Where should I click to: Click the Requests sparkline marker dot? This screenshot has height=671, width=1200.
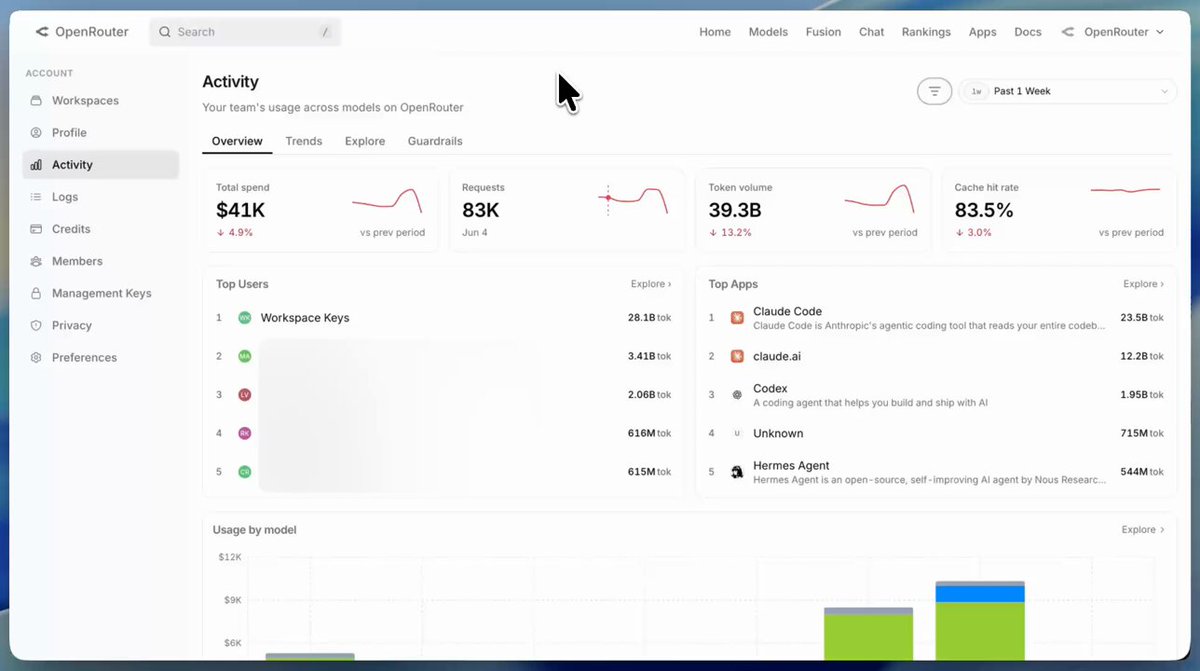tap(607, 198)
